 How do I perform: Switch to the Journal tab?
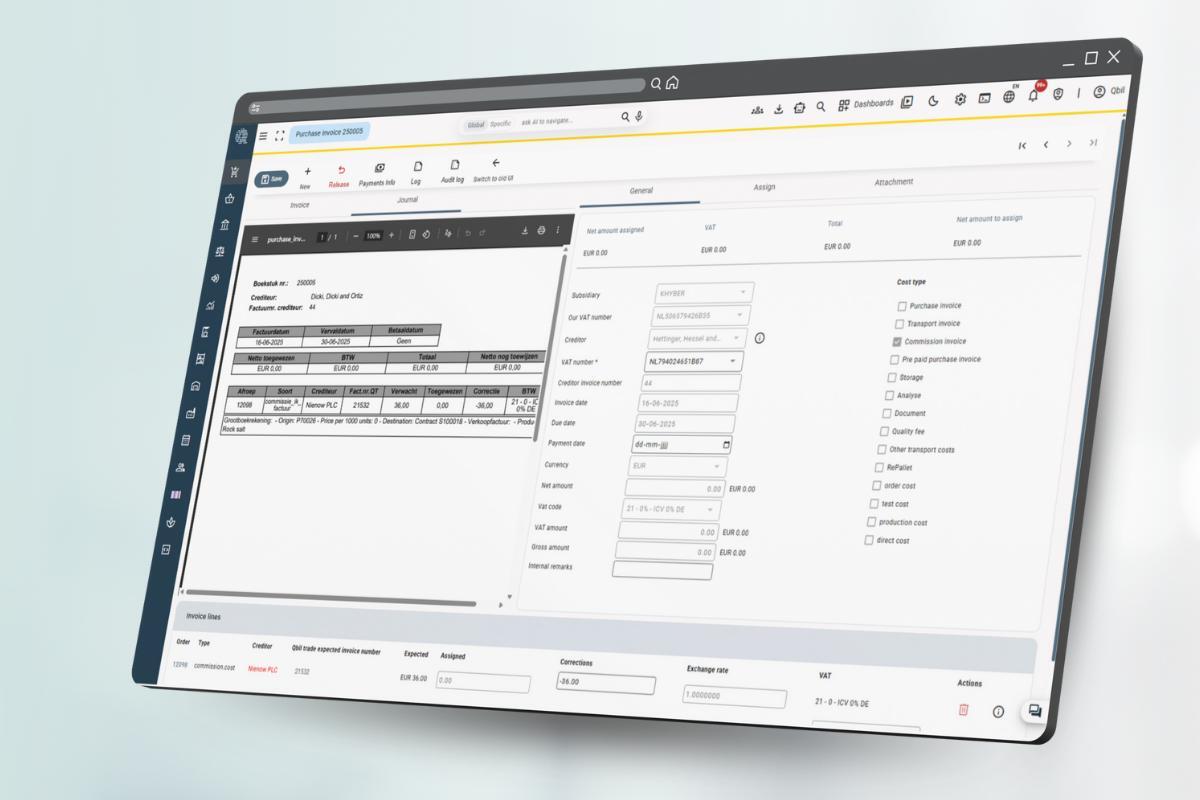tap(408, 199)
